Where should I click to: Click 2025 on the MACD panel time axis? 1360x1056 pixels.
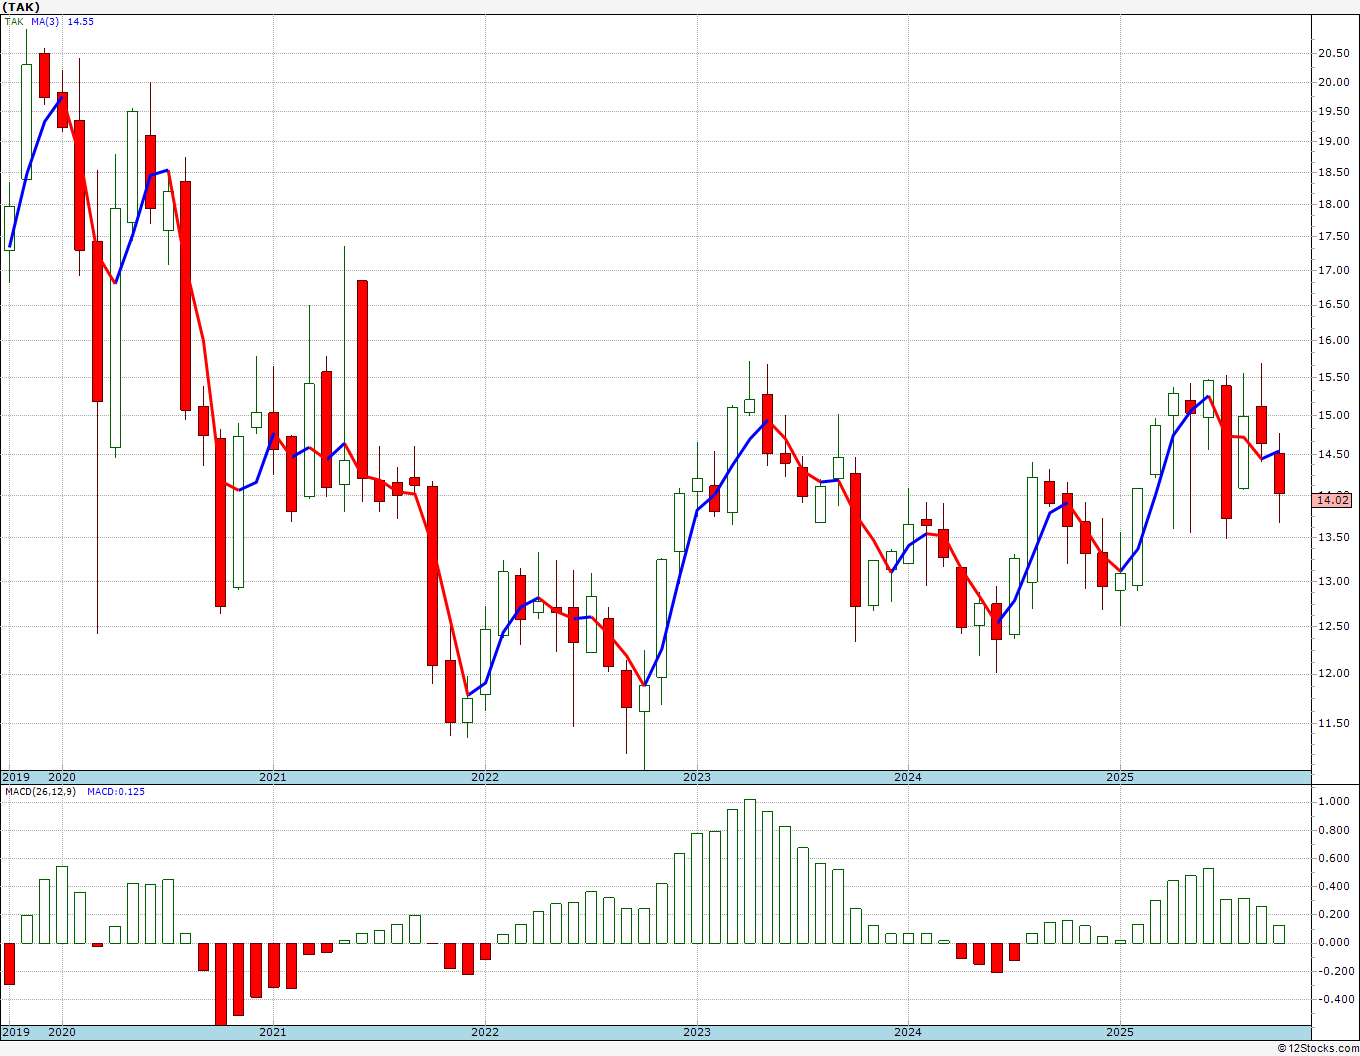[x=1120, y=1033]
